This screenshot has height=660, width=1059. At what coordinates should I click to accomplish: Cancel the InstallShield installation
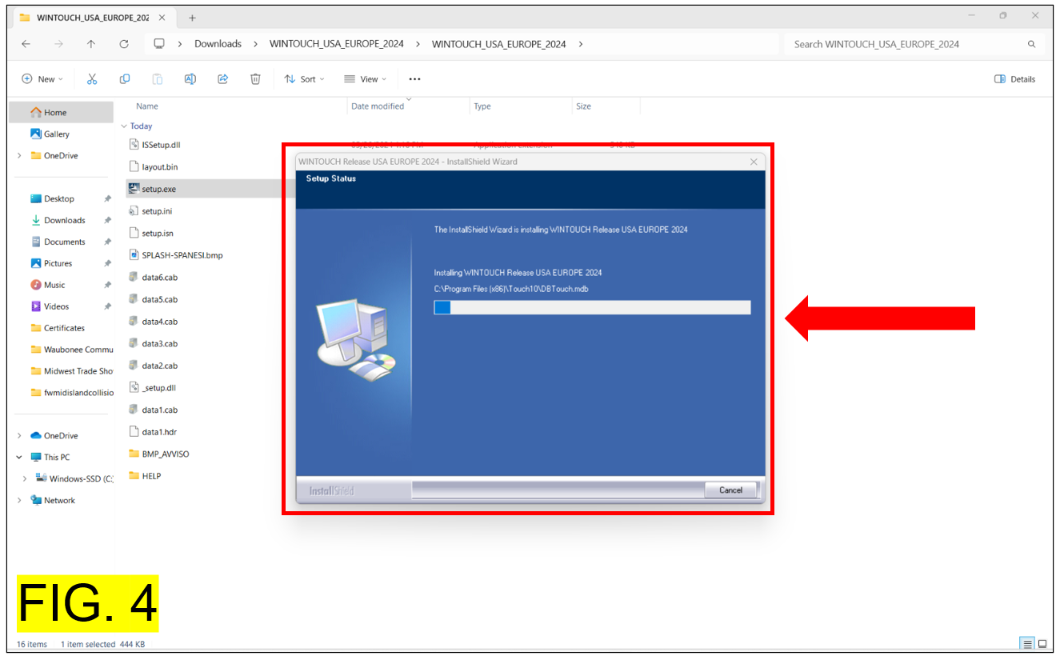[x=730, y=490]
